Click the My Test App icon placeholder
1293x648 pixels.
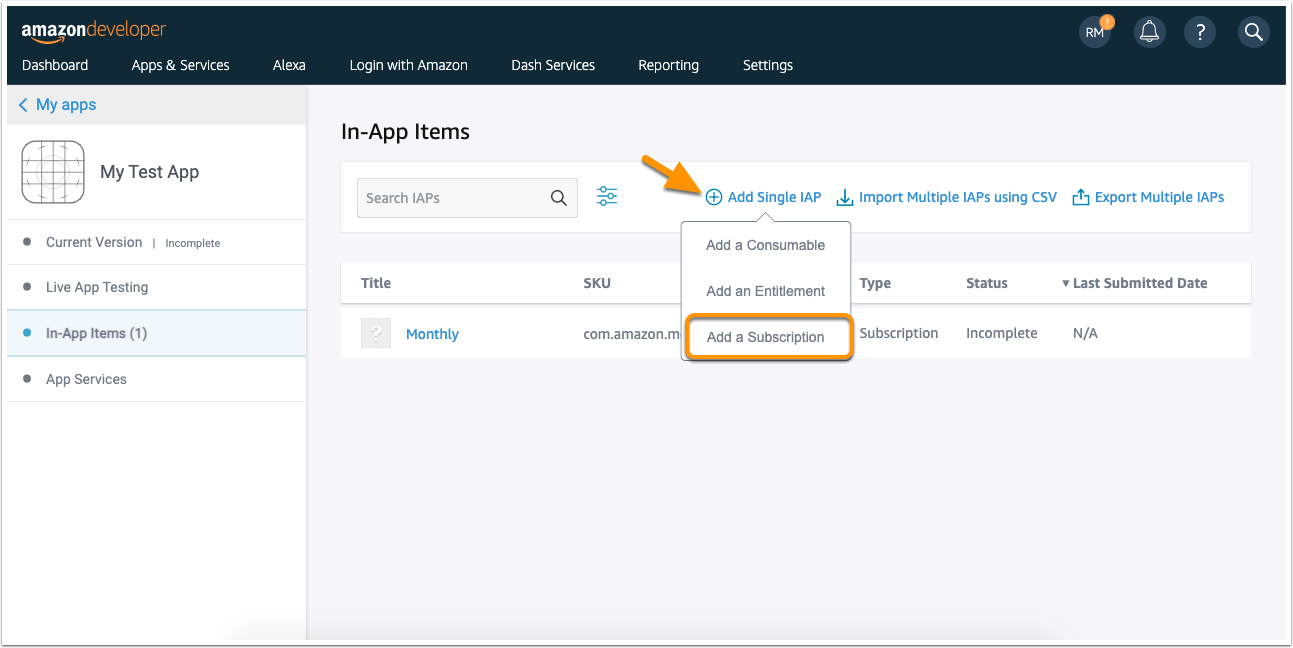click(x=53, y=172)
